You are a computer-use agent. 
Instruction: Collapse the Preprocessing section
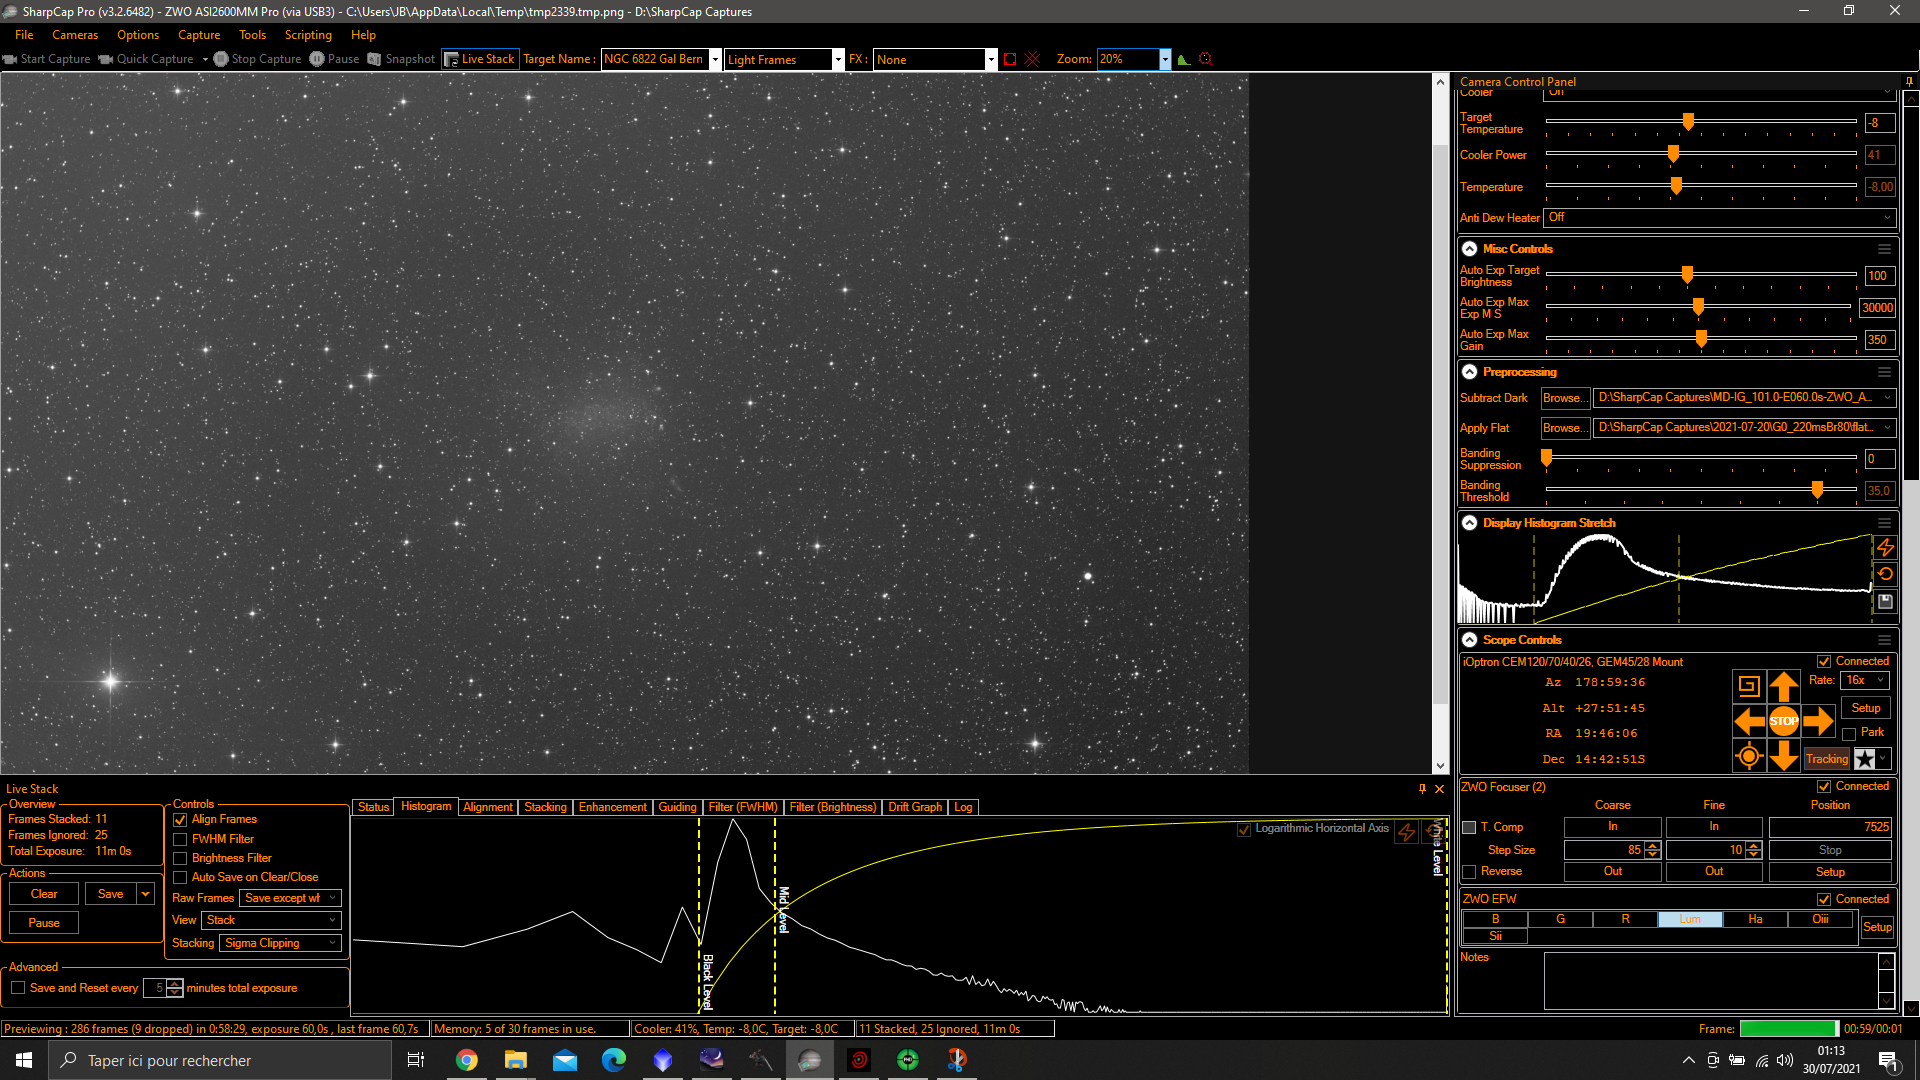click(x=1469, y=372)
